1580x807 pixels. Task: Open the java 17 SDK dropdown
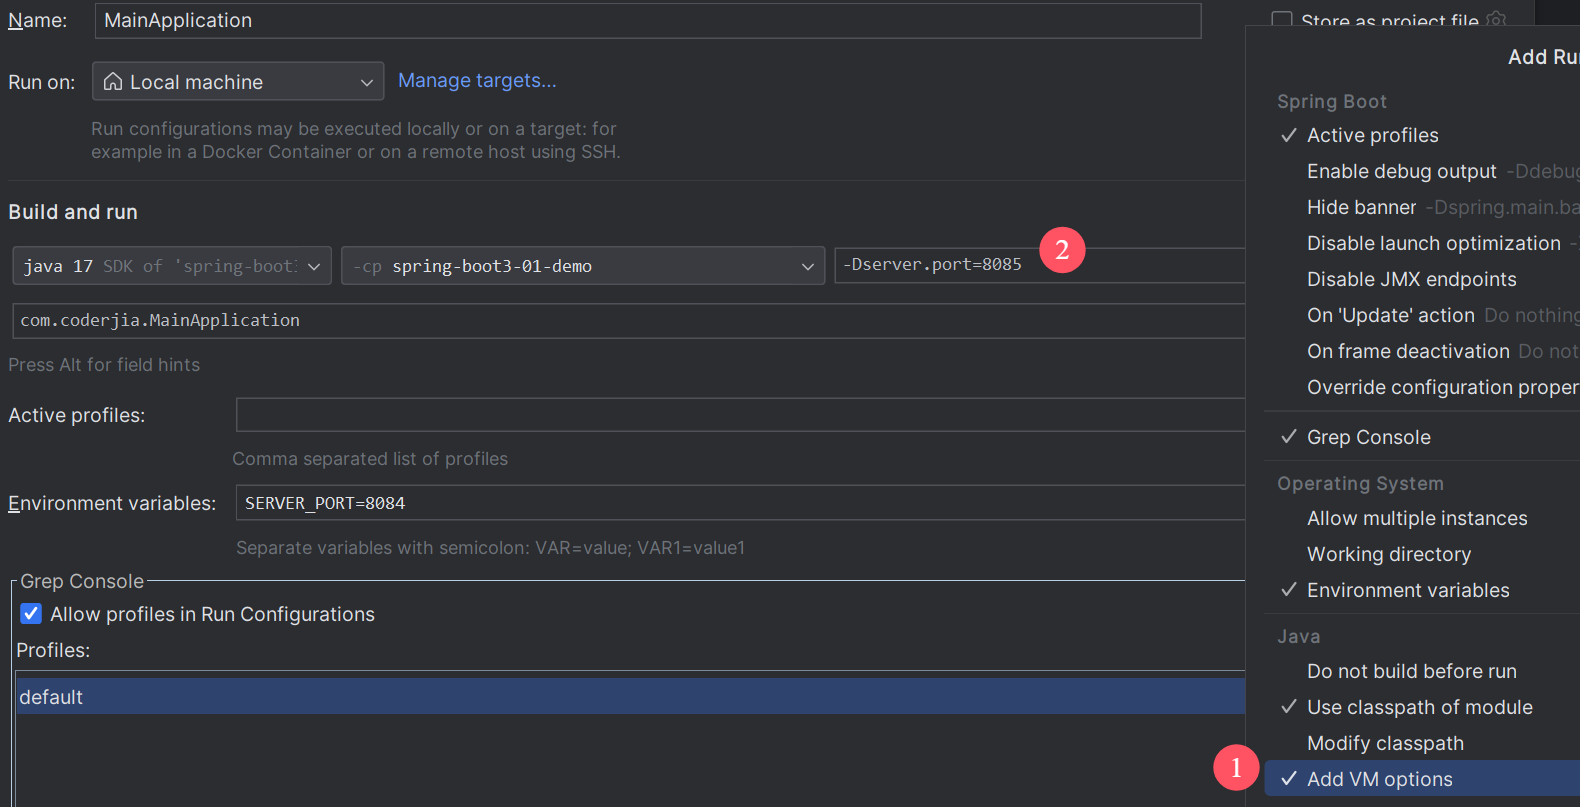pos(172,266)
